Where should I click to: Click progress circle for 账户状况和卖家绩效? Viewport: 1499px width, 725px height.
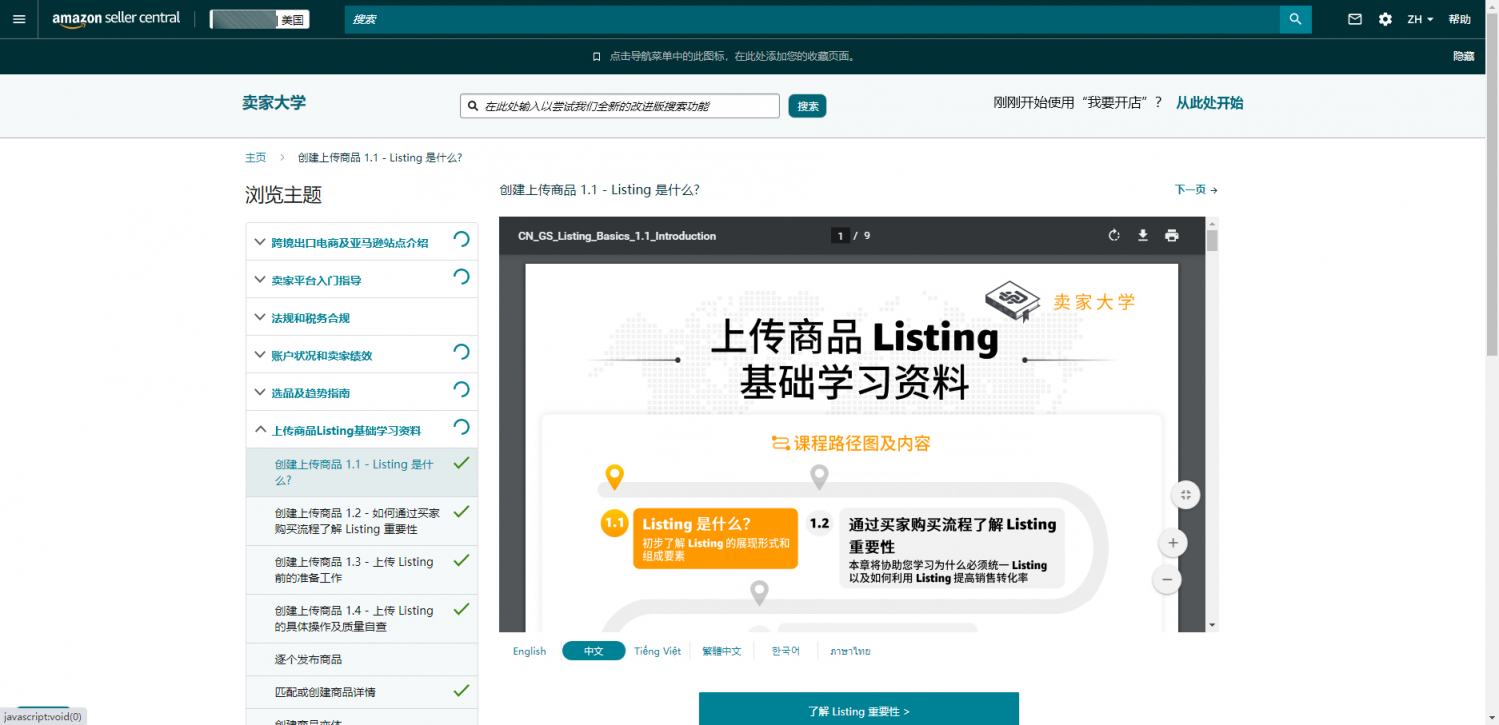461,352
